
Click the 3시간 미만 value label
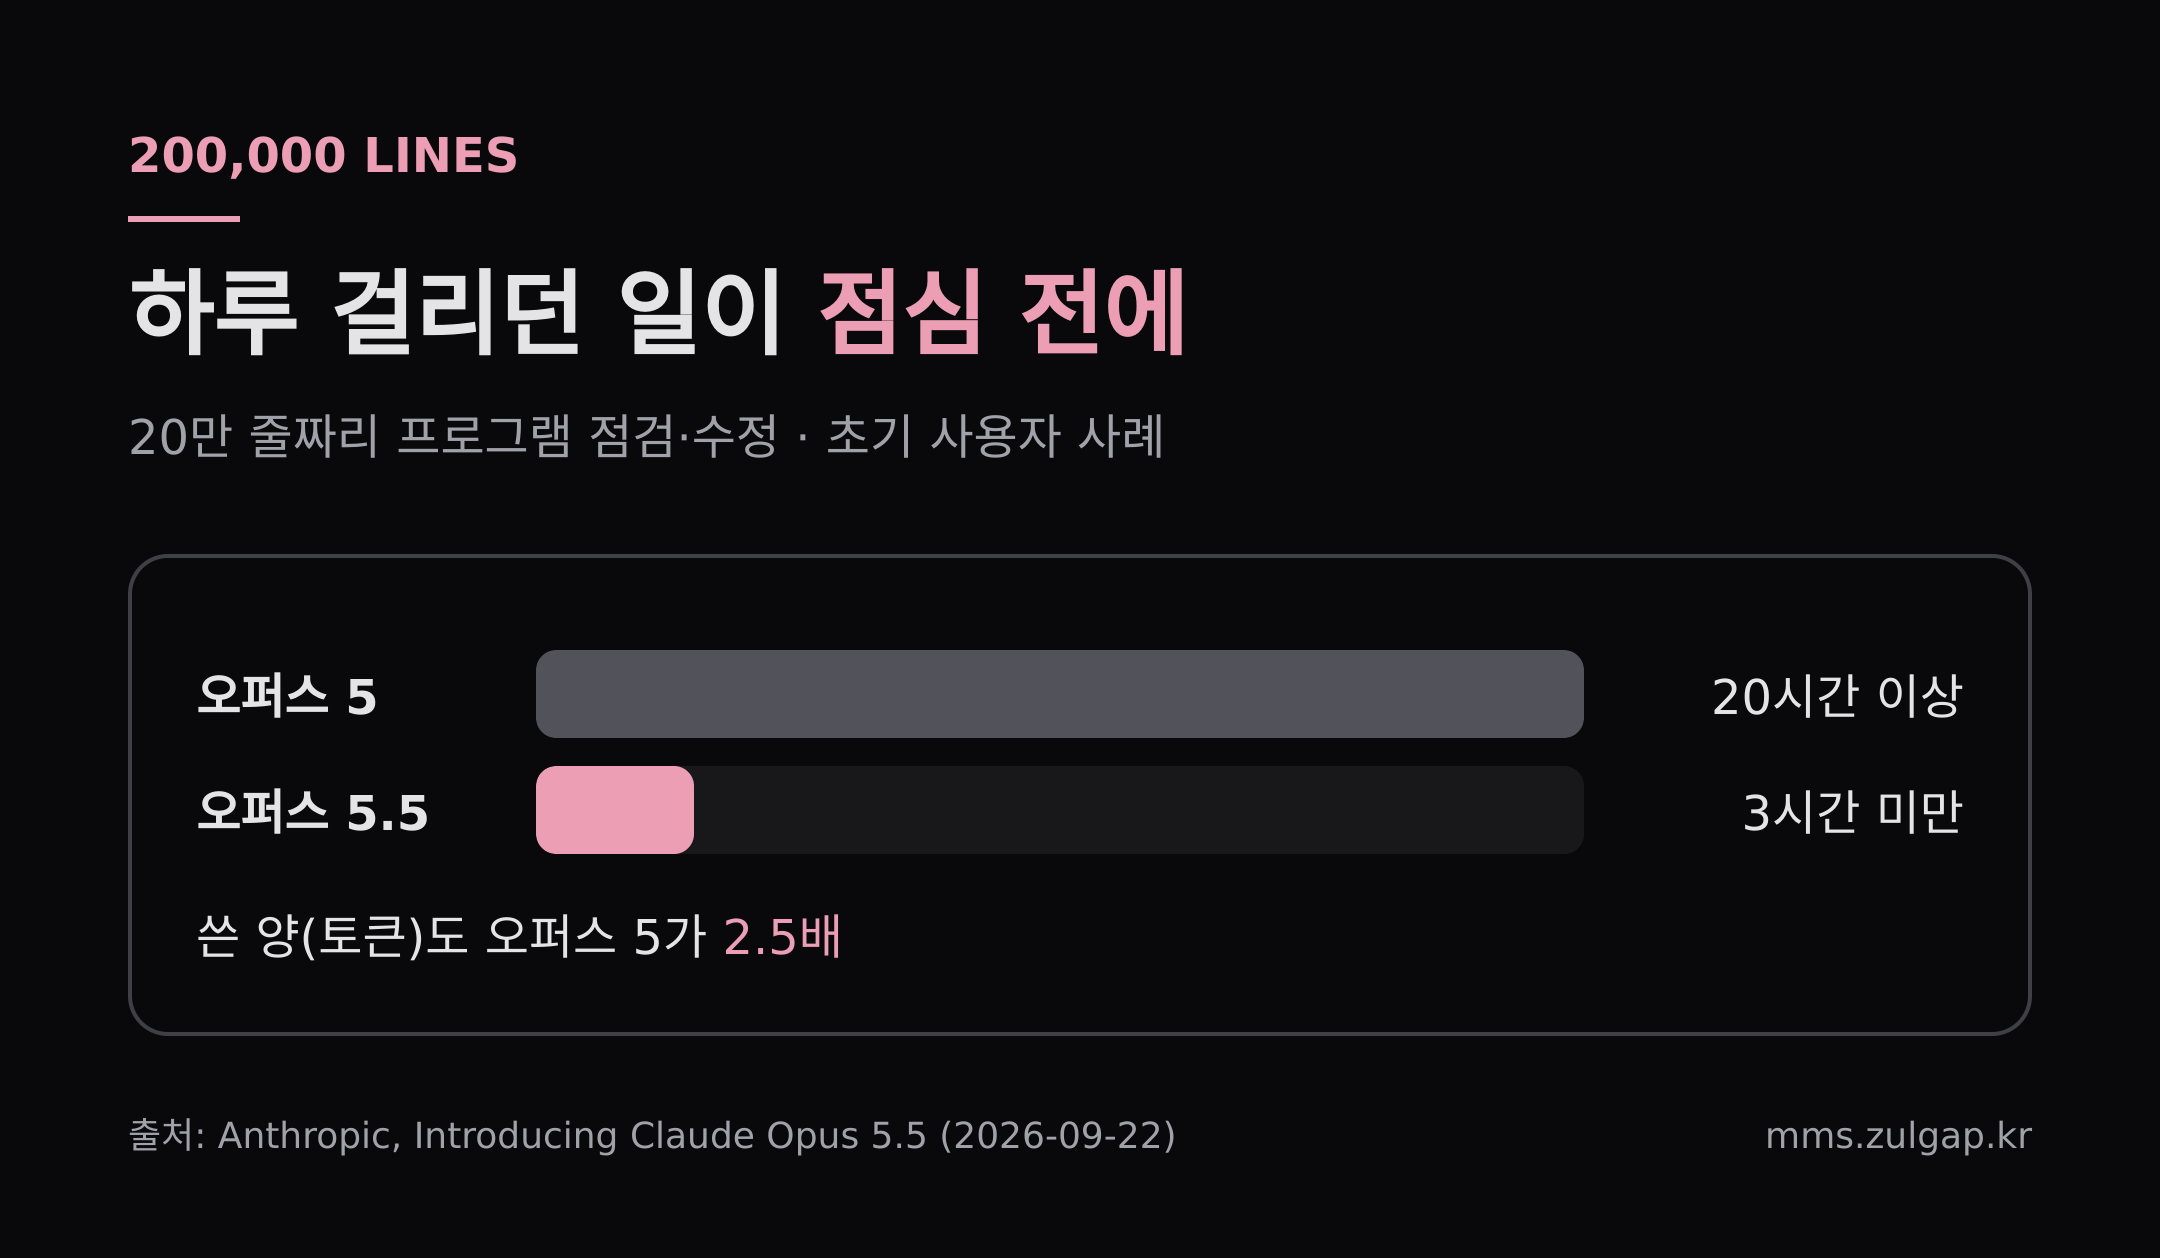point(1853,812)
